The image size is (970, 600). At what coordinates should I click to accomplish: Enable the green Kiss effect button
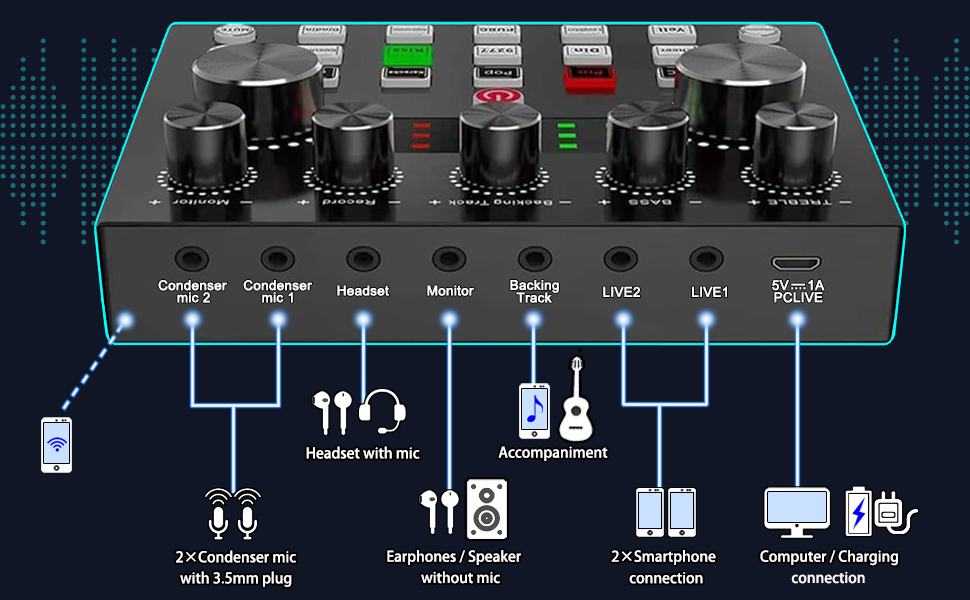click(409, 55)
